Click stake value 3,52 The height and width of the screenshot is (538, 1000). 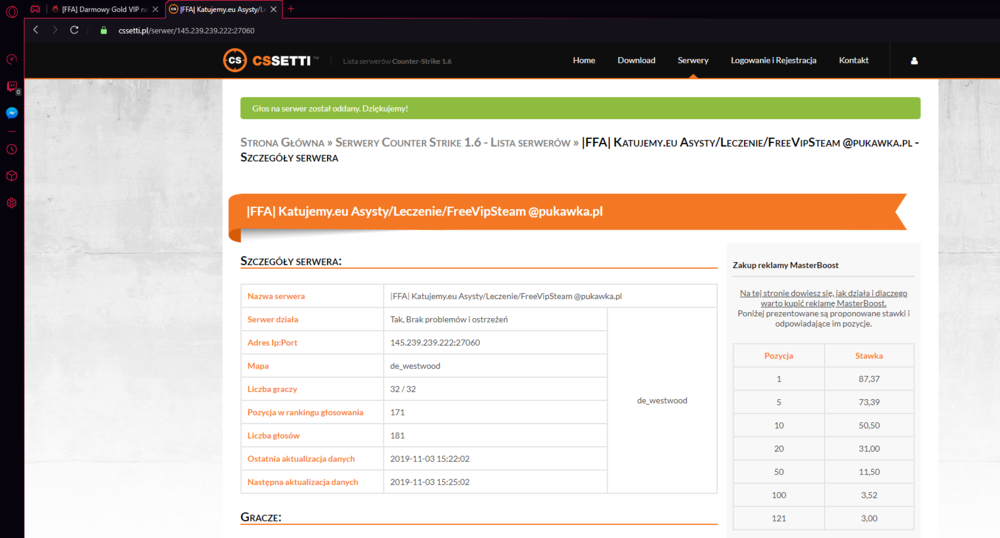(869, 495)
